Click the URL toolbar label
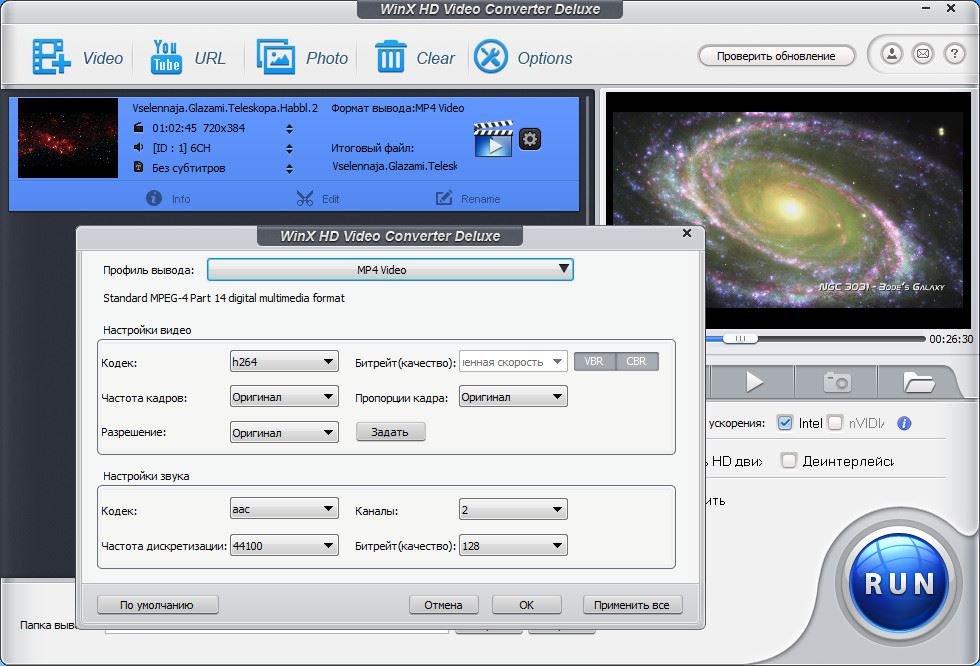The image size is (980, 666). [x=209, y=58]
